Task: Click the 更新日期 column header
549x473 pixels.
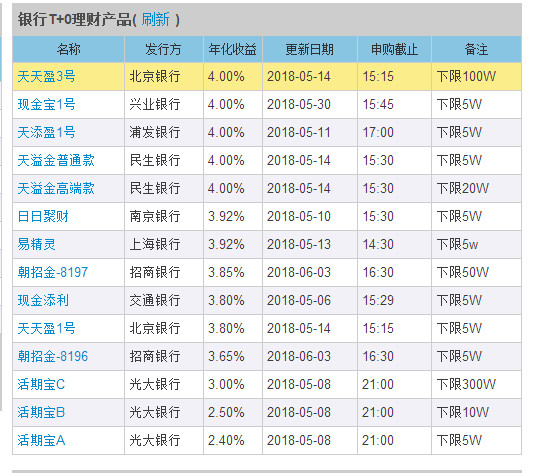Action: [x=310, y=49]
